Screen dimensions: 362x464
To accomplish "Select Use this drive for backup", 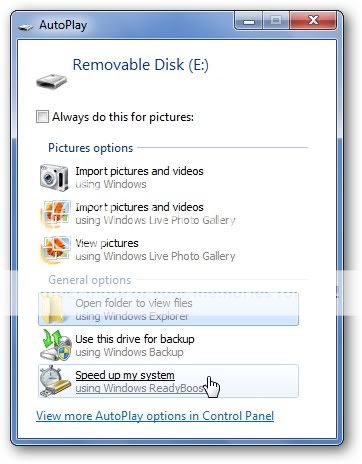I will (169, 345).
